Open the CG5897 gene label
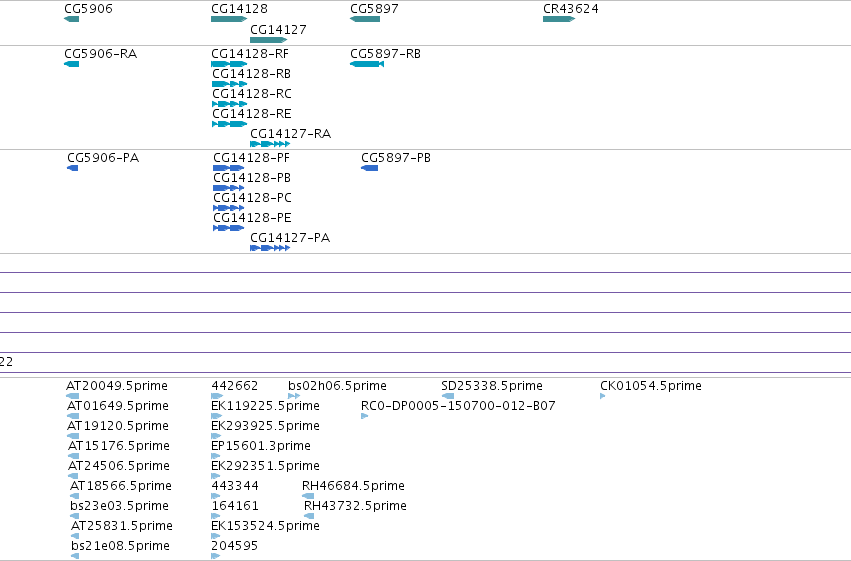Screen dimensions: 851x561 374,9
